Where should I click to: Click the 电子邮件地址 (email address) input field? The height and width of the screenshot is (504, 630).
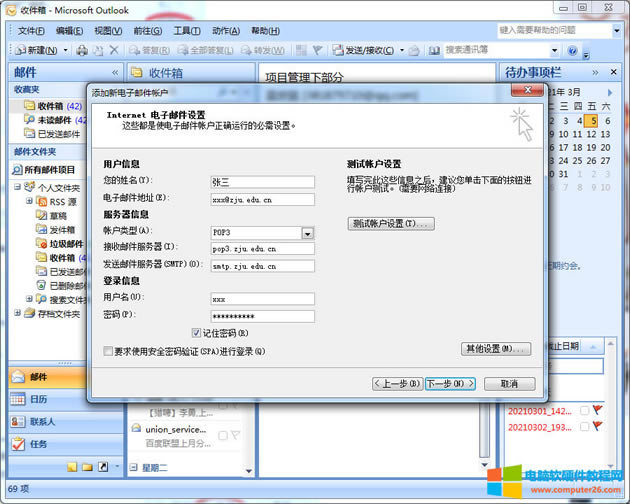262,199
